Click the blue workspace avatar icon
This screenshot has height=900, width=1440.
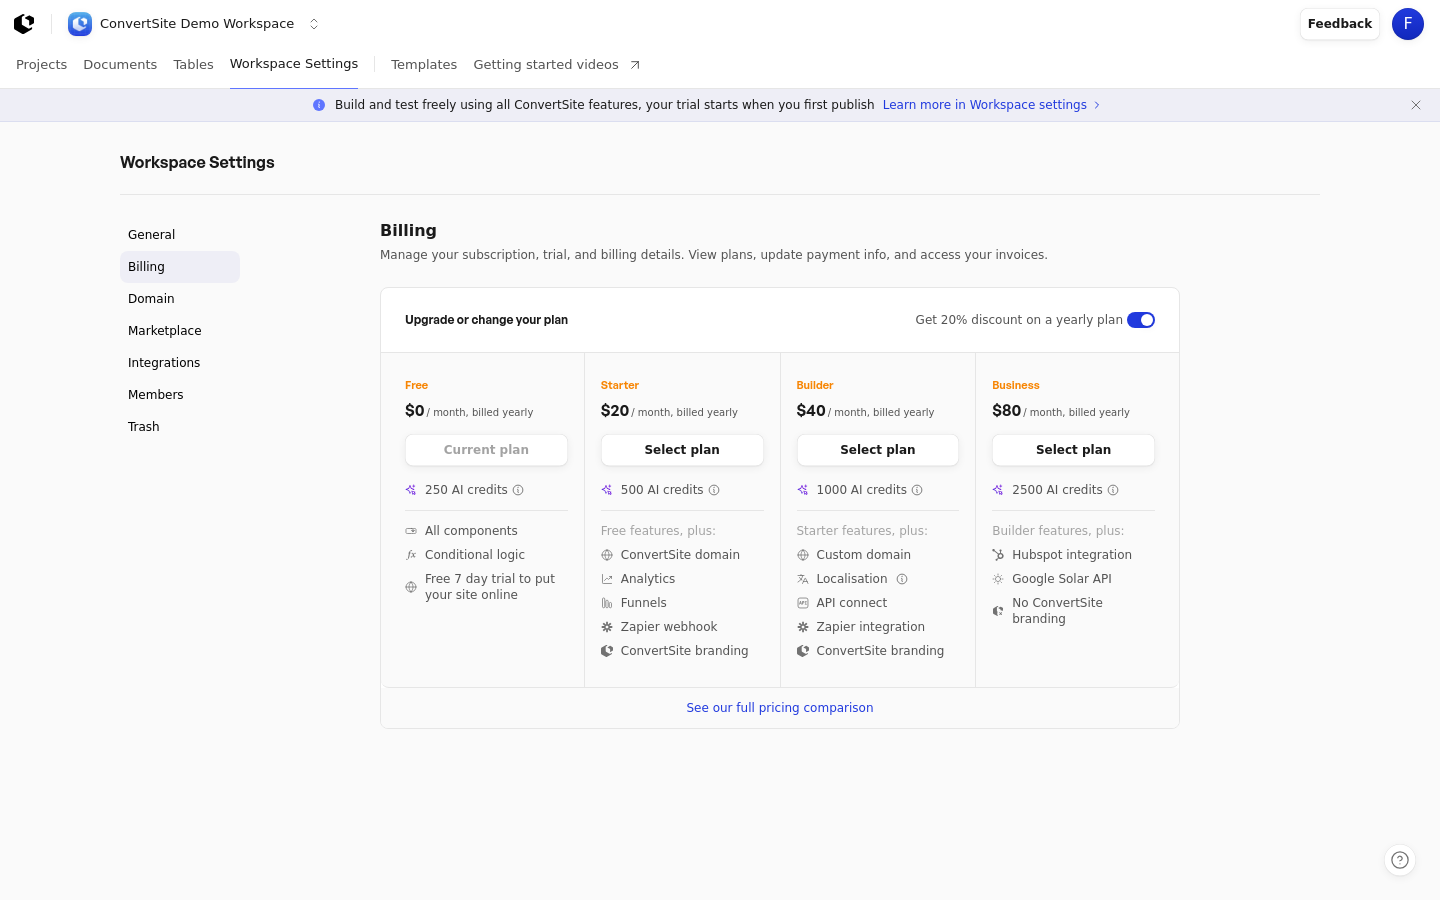80,24
